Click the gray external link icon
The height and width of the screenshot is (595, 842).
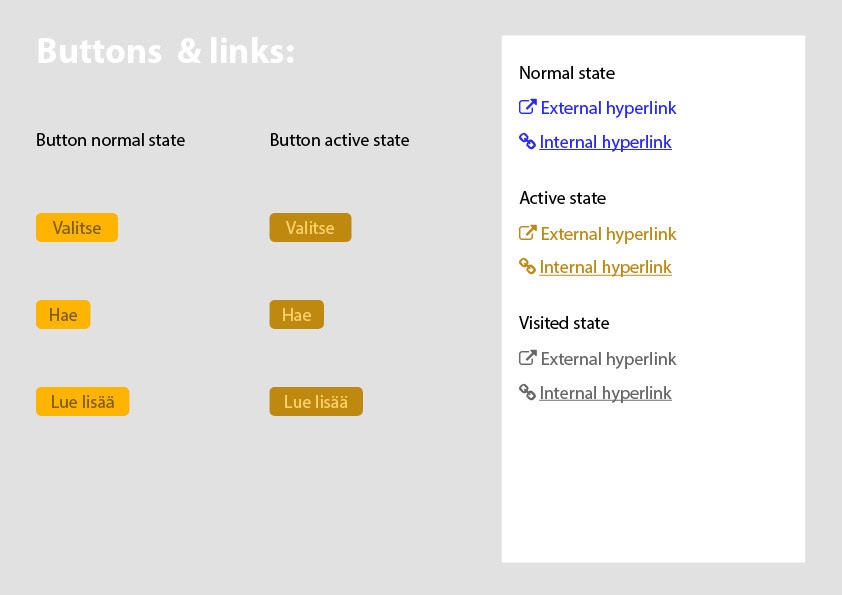click(x=528, y=358)
